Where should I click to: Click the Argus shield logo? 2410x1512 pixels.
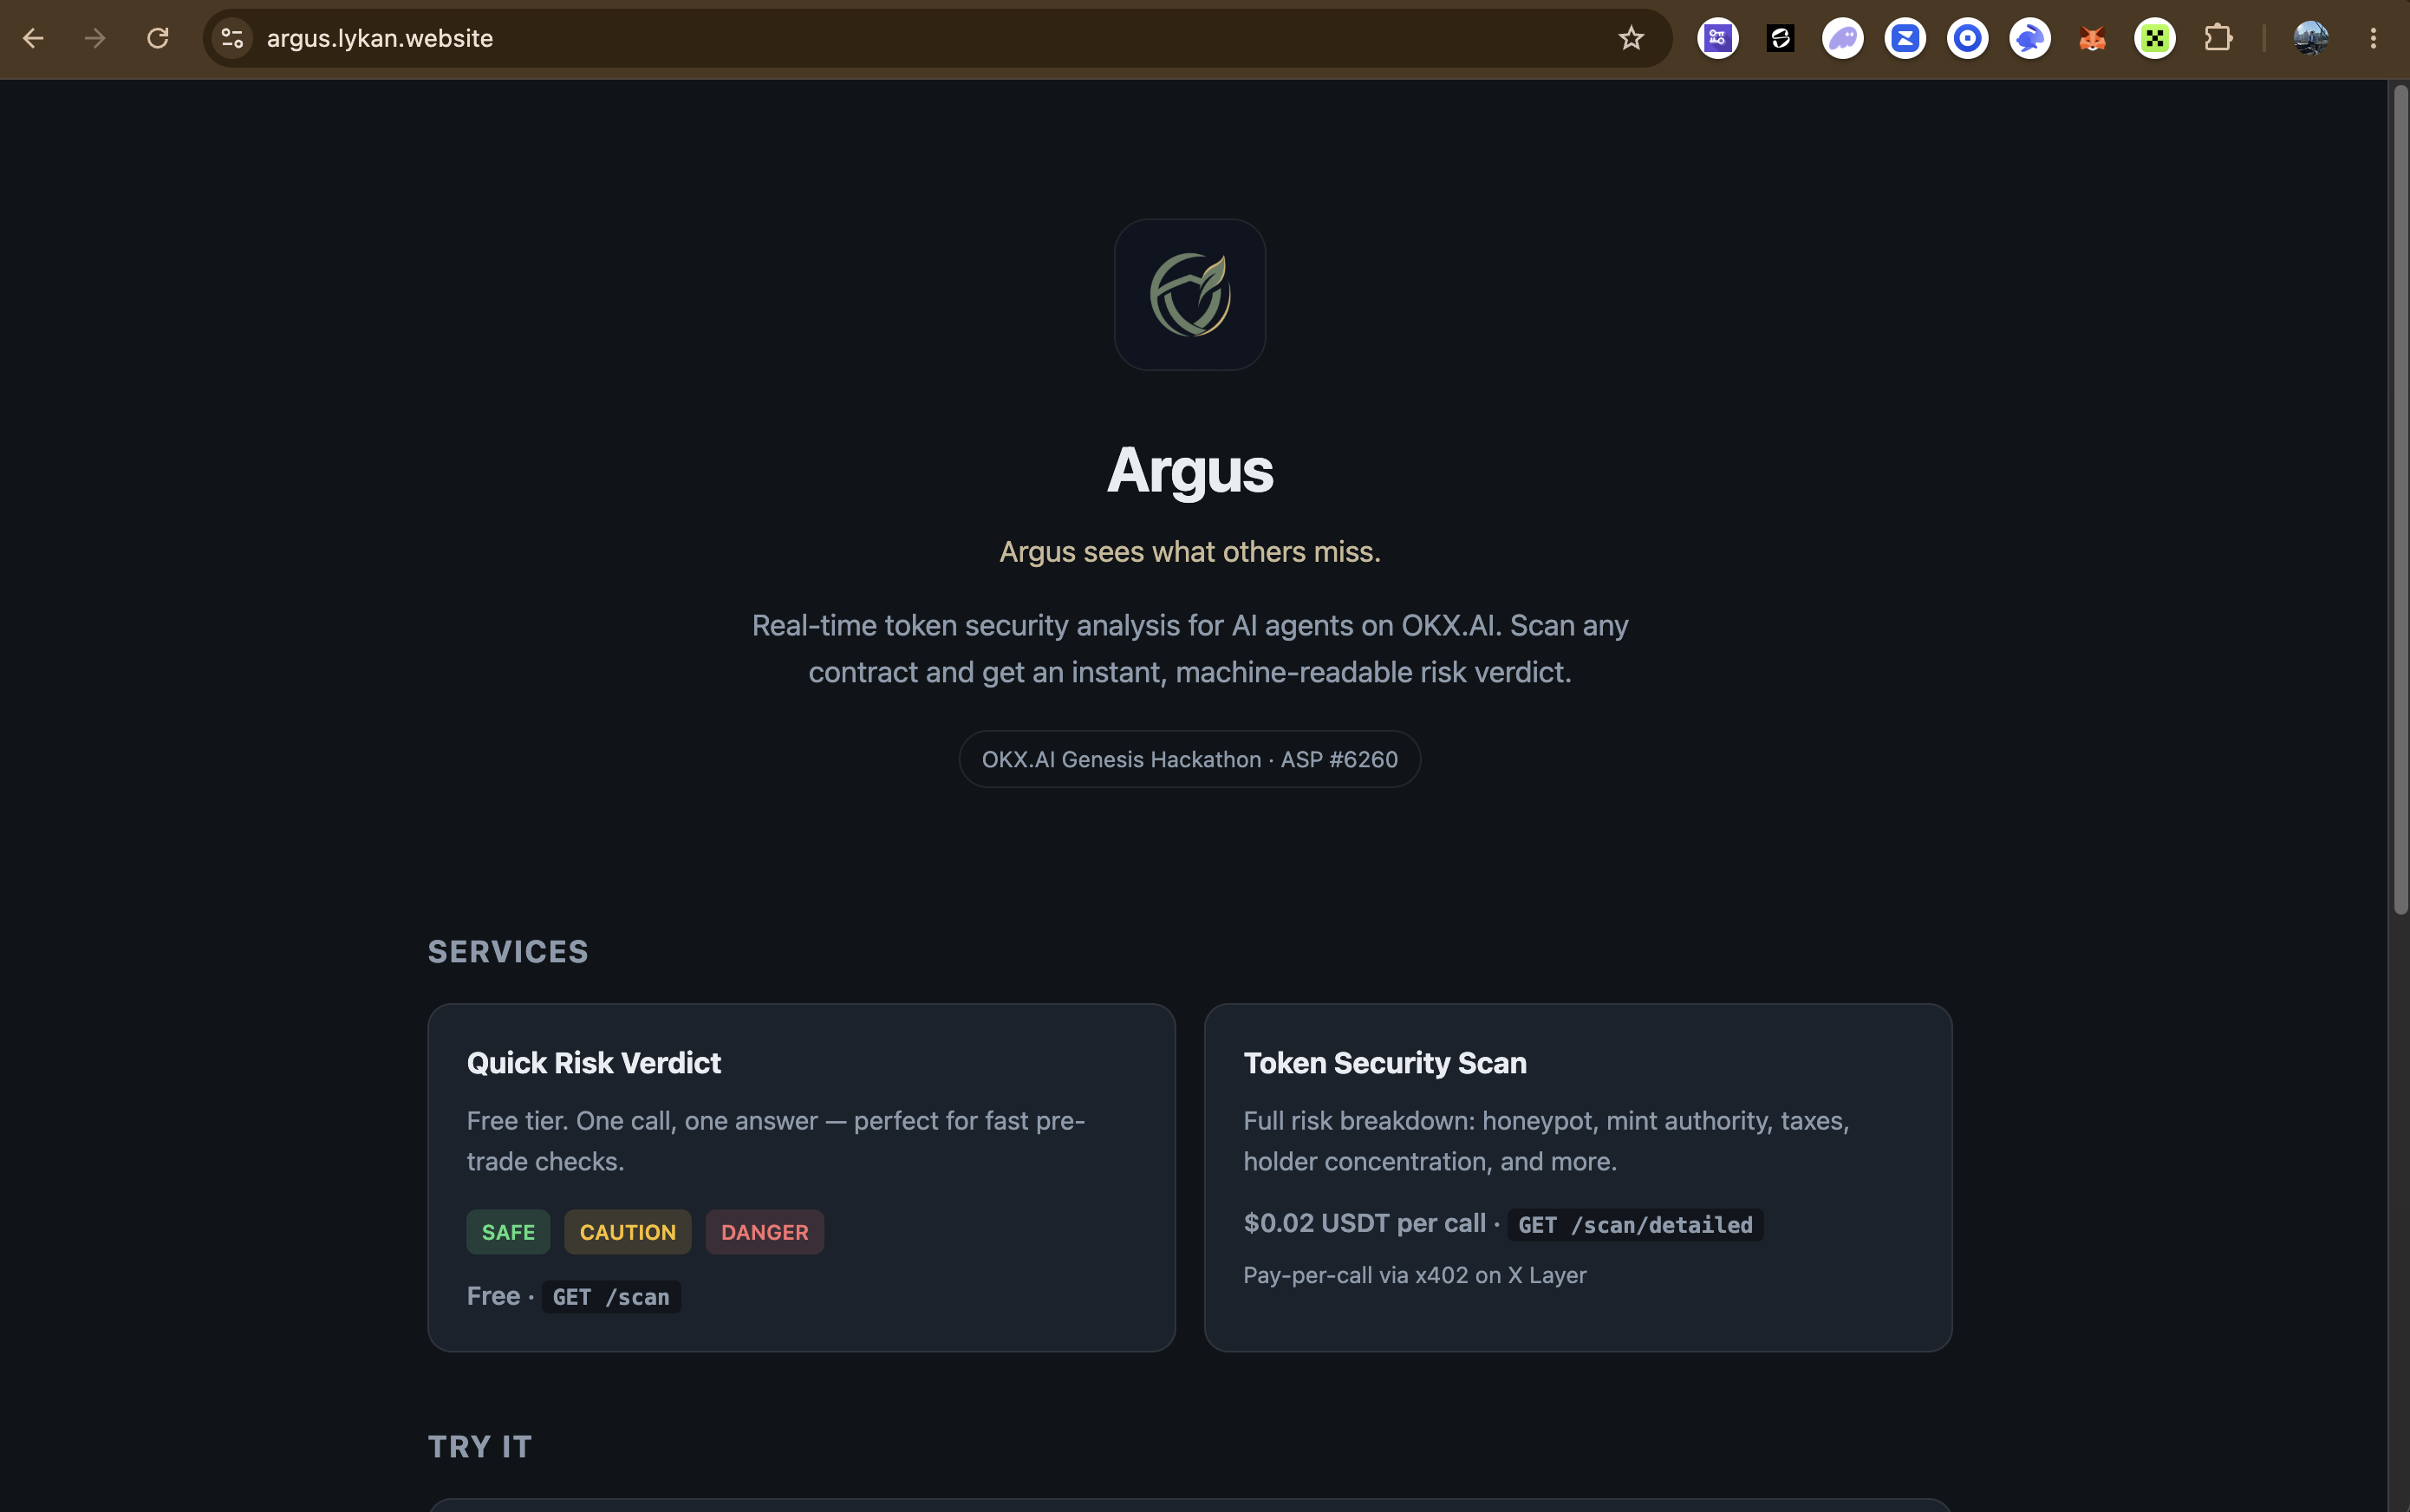[1190, 295]
